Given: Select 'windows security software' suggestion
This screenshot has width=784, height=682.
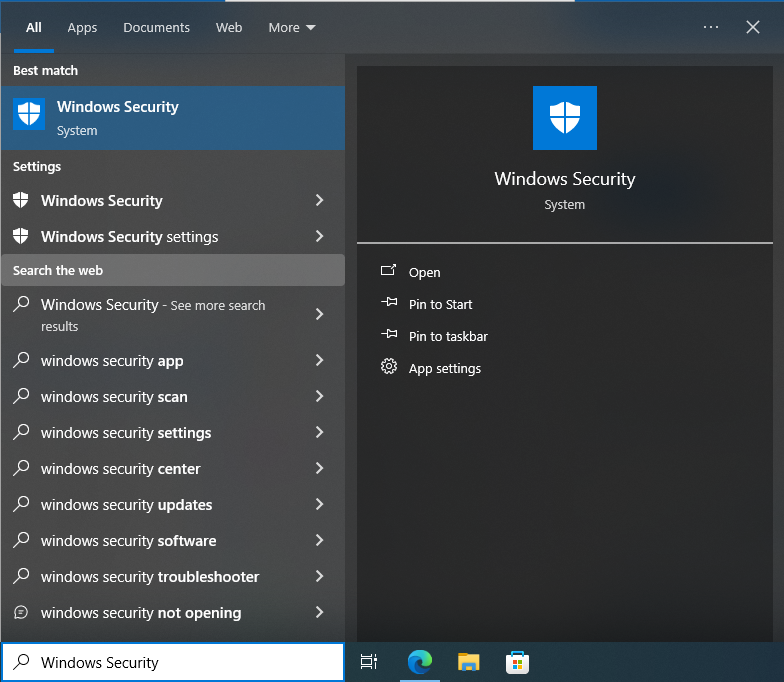Looking at the screenshot, I should tap(128, 540).
